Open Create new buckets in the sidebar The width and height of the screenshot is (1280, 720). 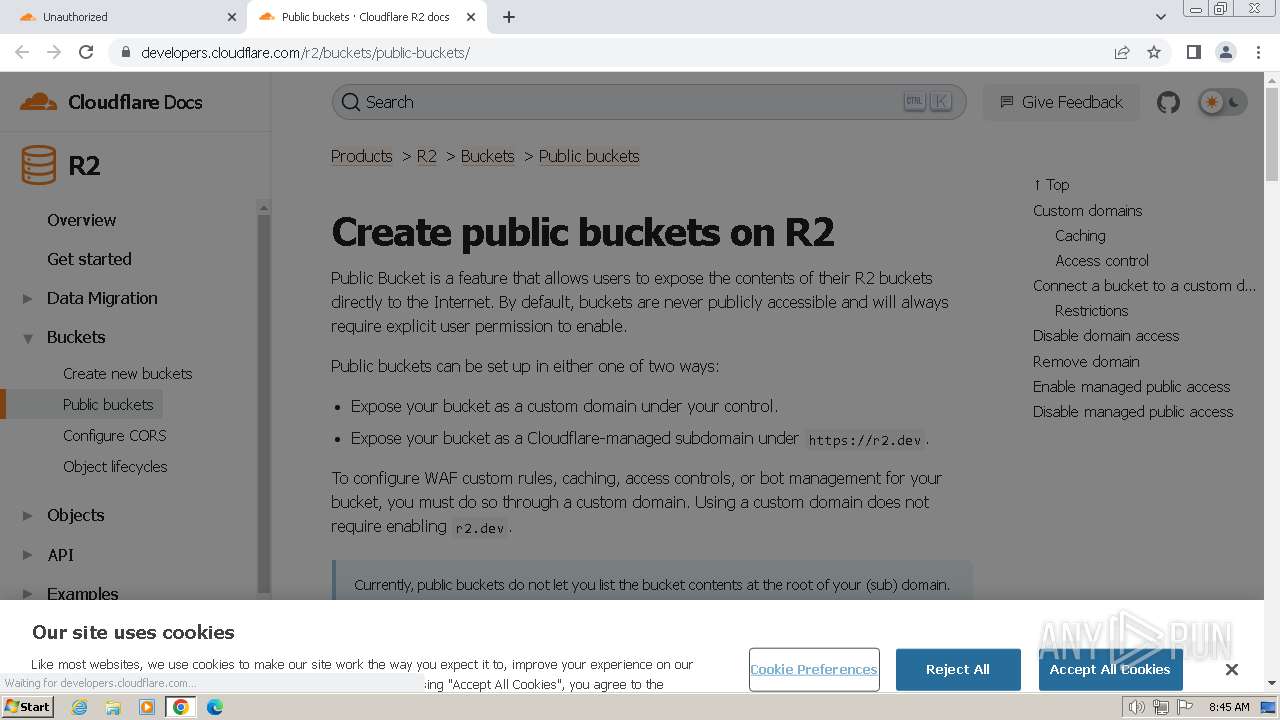tap(127, 374)
